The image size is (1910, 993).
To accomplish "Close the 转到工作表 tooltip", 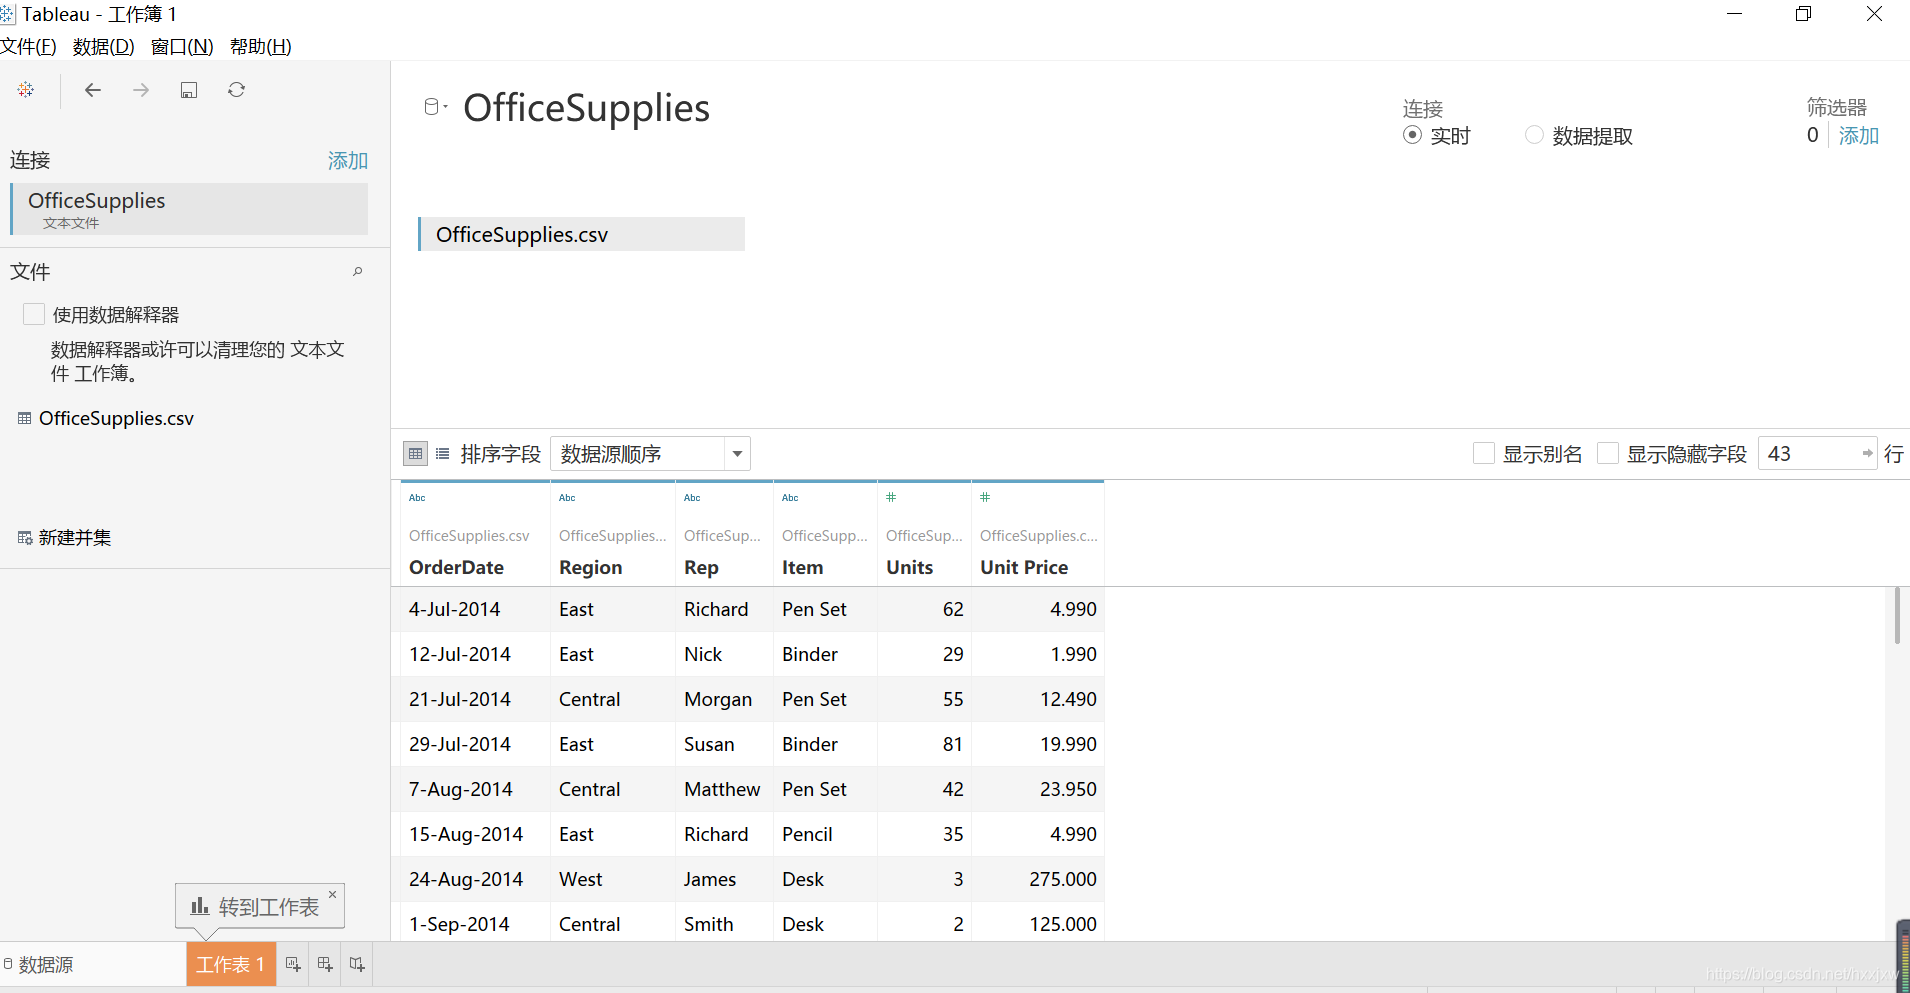I will coord(333,894).
